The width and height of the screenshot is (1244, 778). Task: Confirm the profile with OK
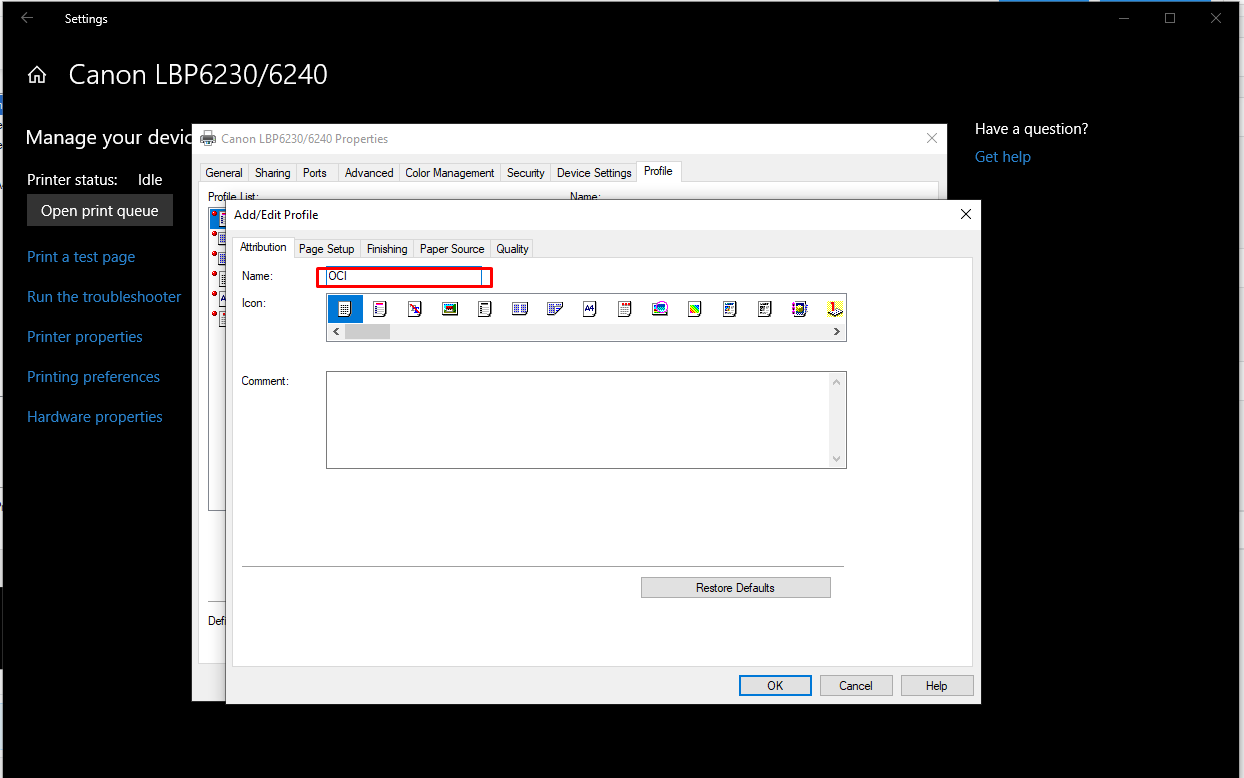[775, 686]
